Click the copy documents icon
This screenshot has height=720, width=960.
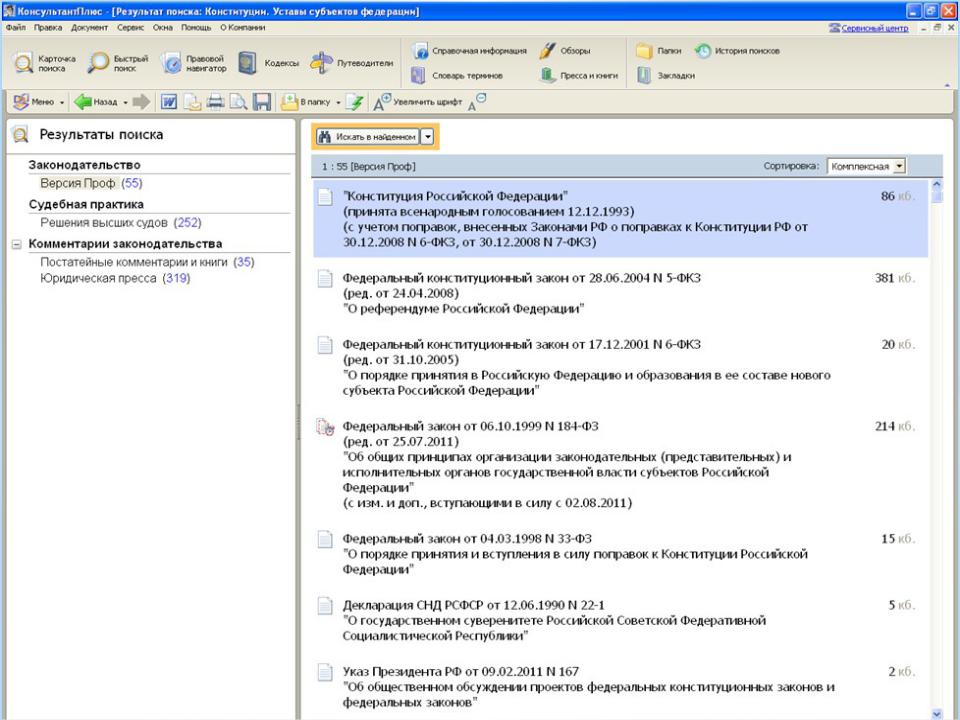pyautogui.click(x=192, y=102)
